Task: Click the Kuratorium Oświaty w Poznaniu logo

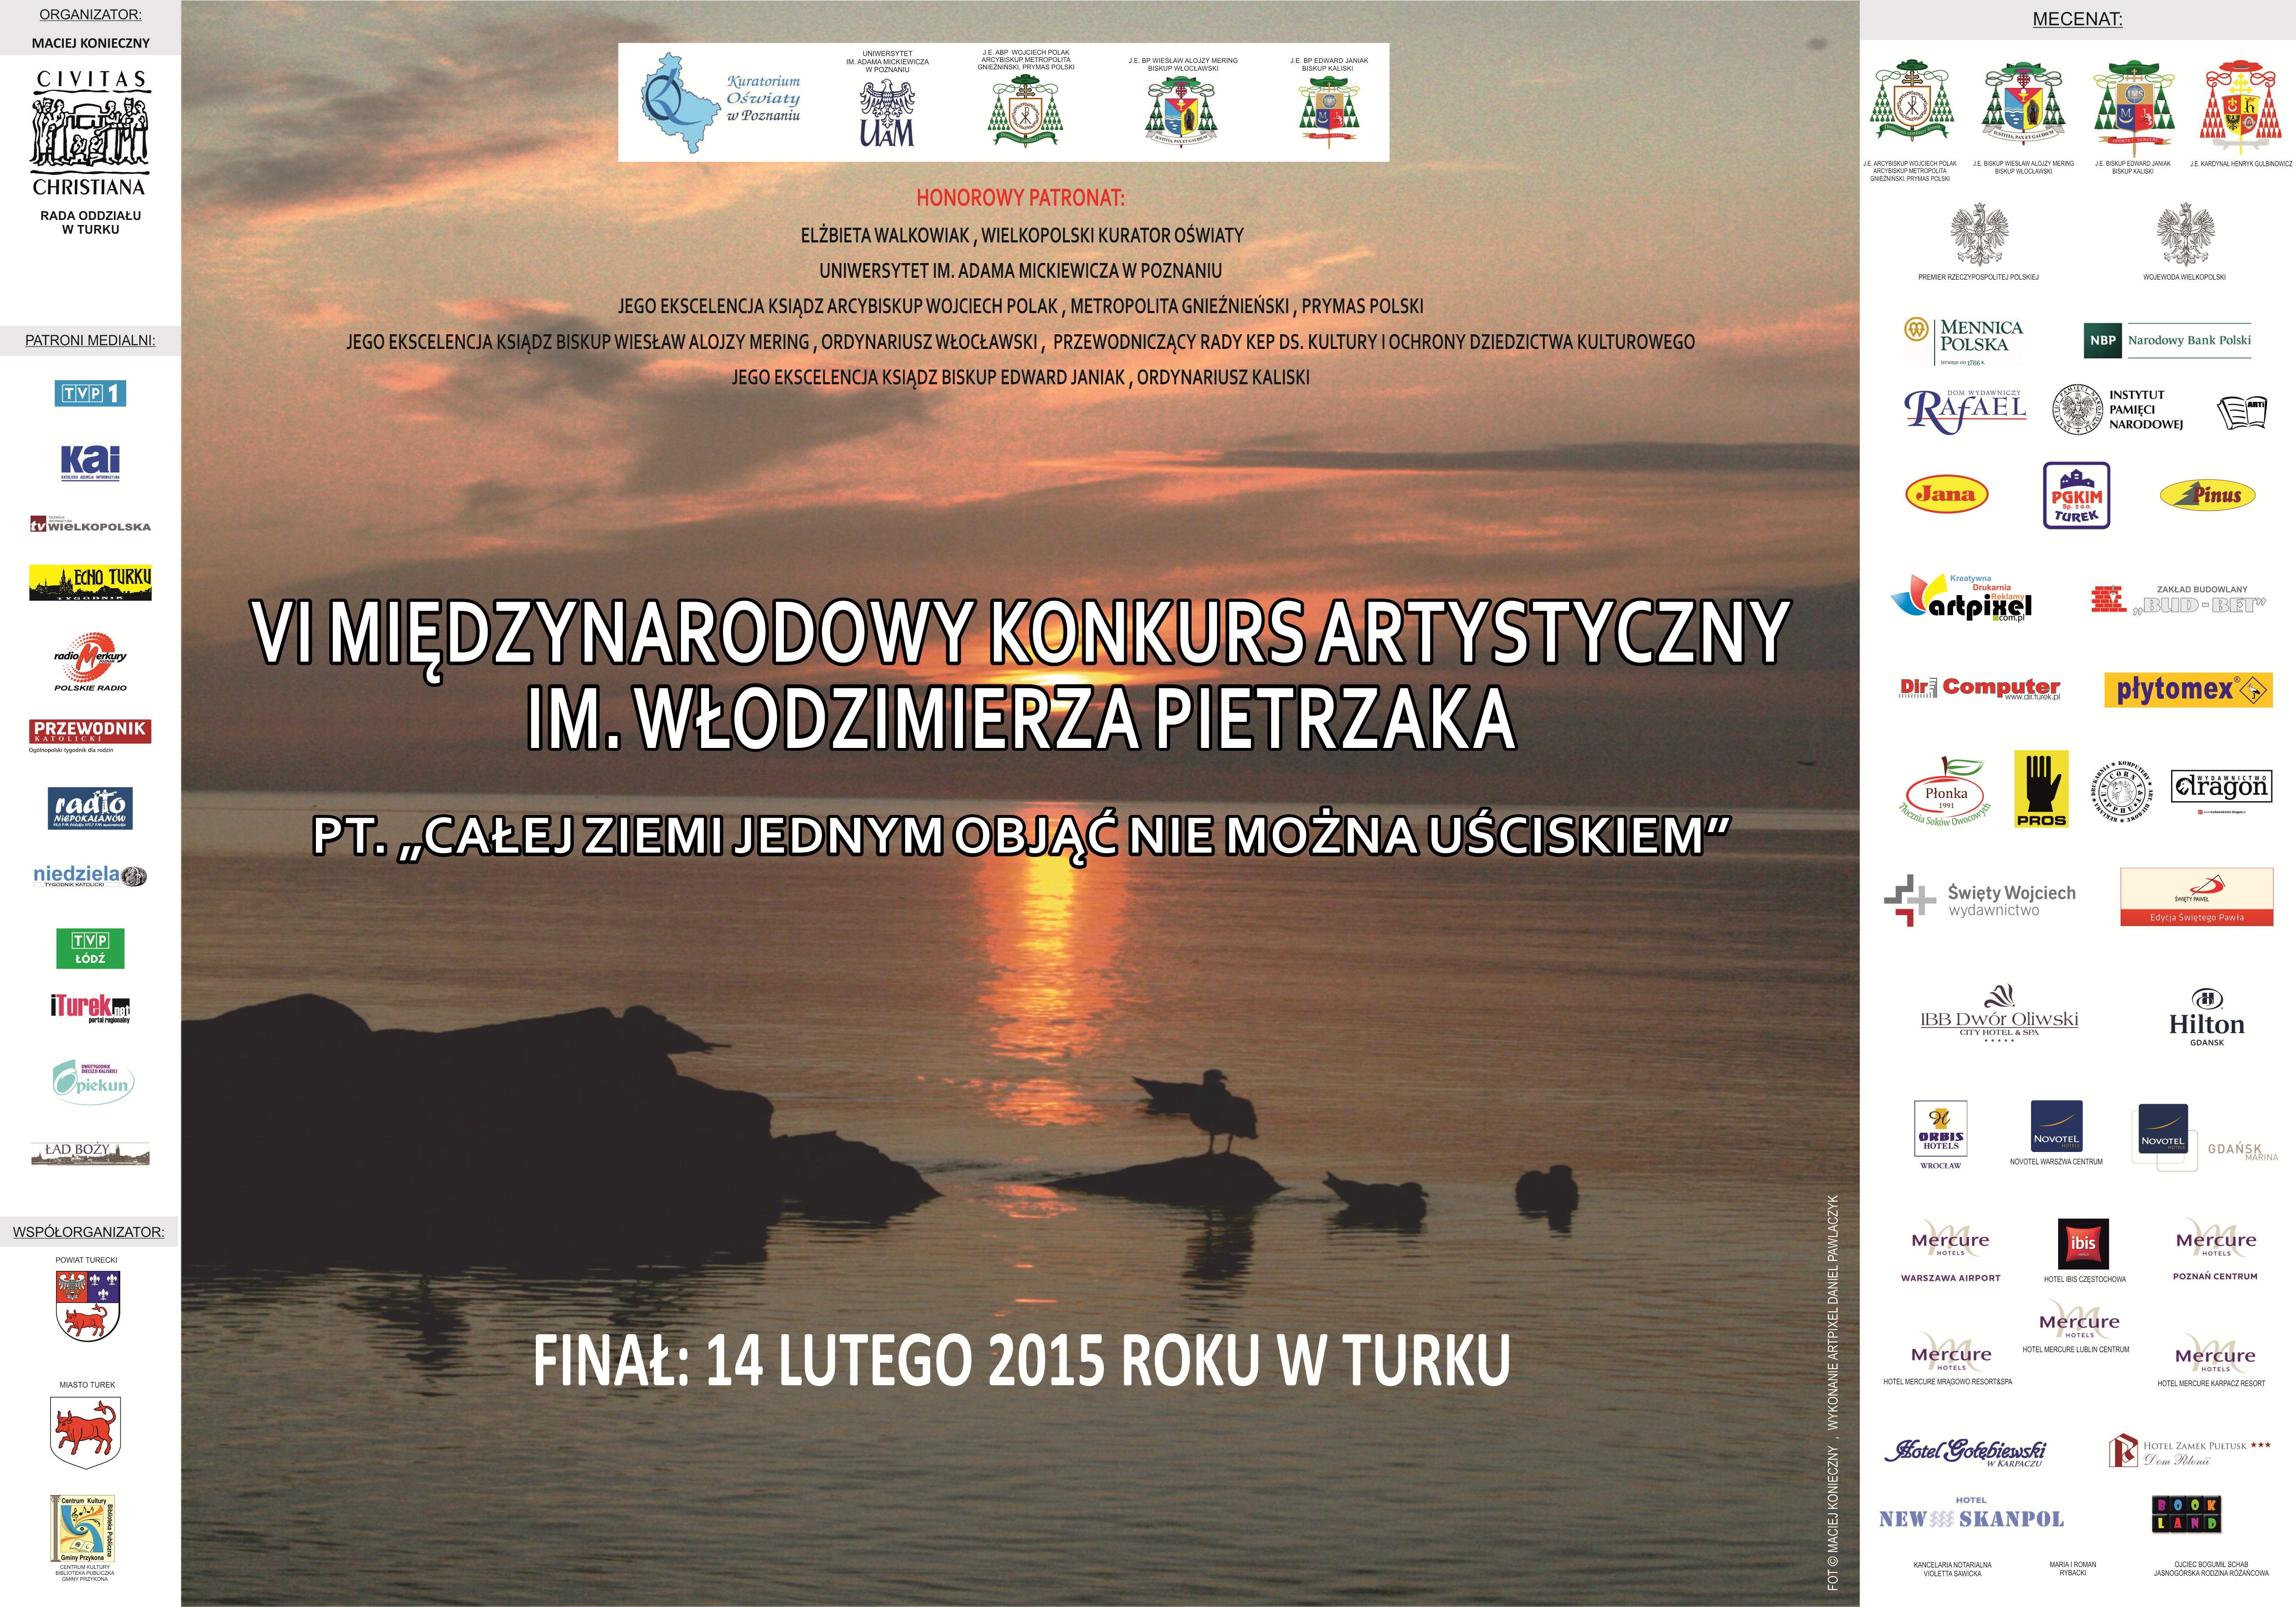Action: click(721, 102)
